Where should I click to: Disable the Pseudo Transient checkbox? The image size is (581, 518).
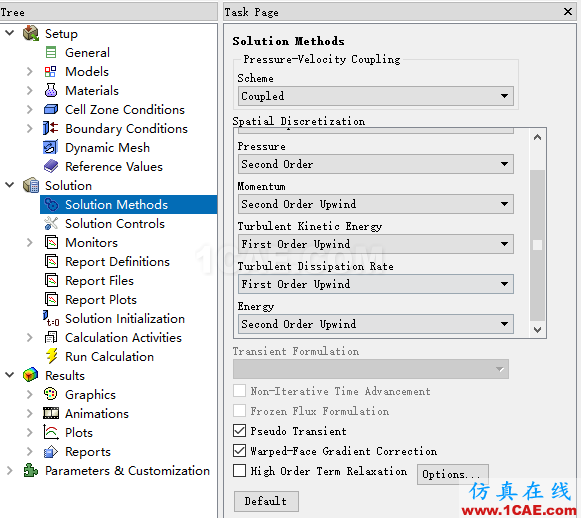click(x=239, y=431)
